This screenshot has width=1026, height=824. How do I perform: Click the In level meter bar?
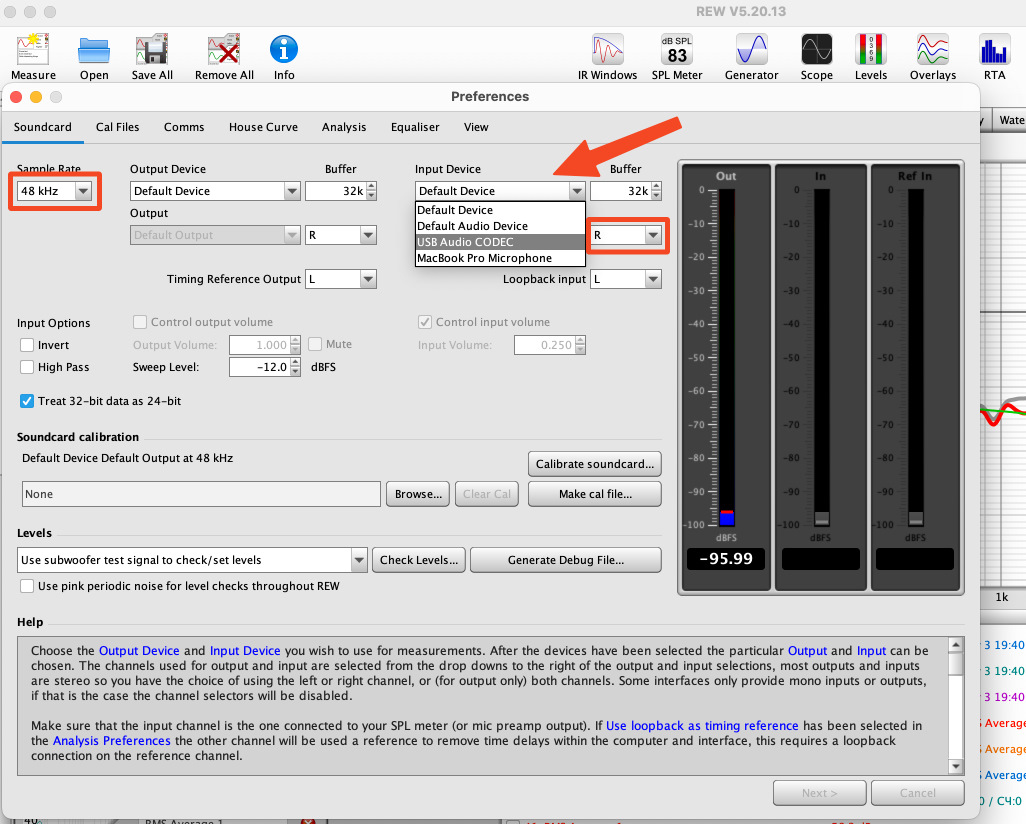[x=821, y=357]
